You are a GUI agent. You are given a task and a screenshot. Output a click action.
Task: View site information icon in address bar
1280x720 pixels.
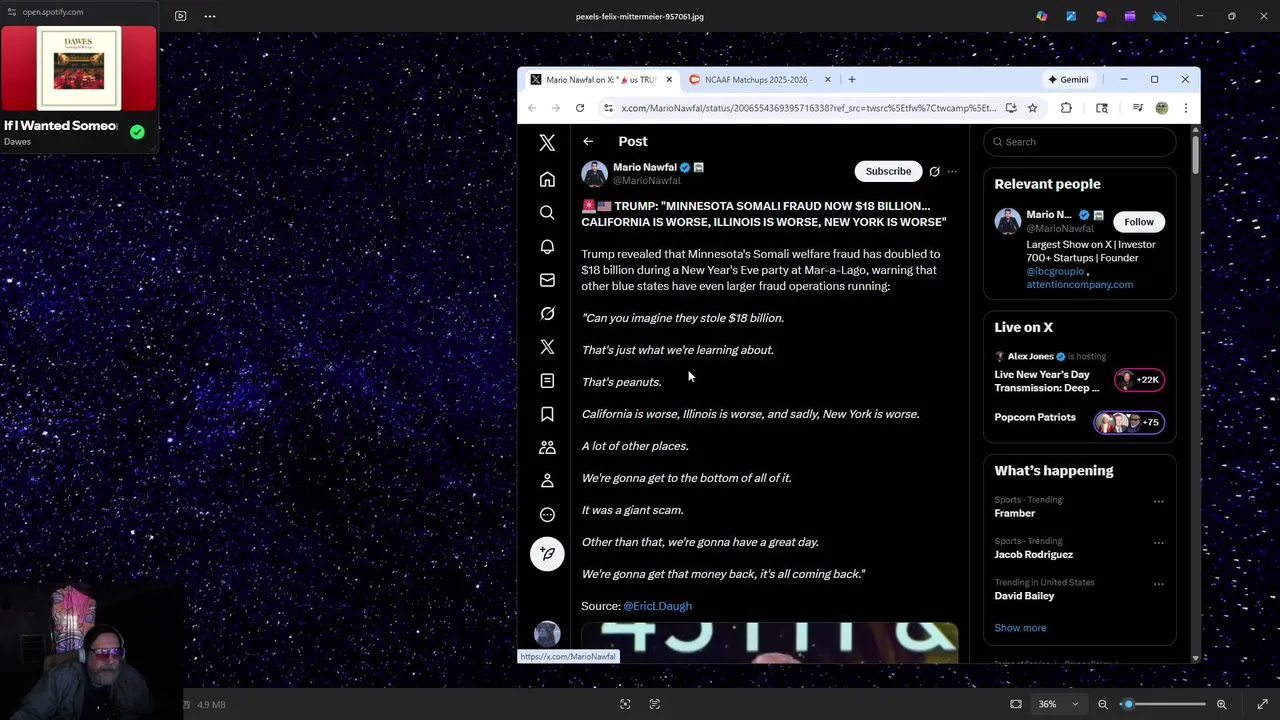click(607, 108)
